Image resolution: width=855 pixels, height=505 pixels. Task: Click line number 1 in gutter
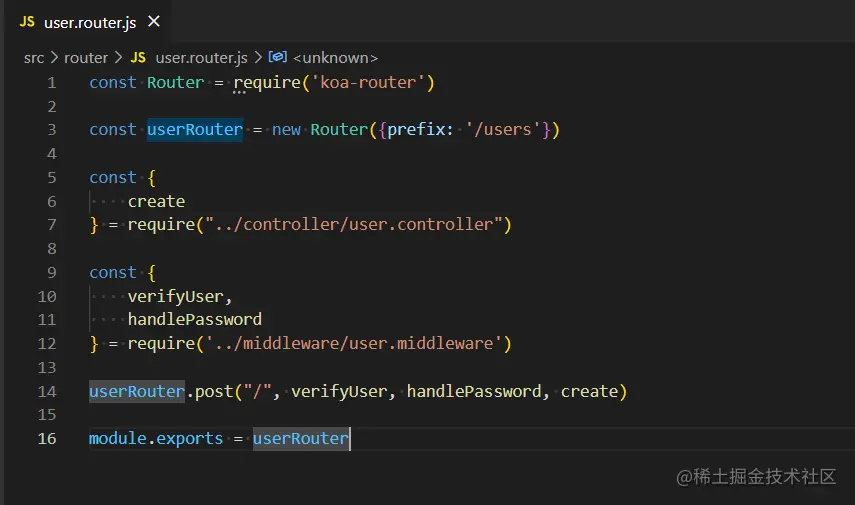(52, 83)
